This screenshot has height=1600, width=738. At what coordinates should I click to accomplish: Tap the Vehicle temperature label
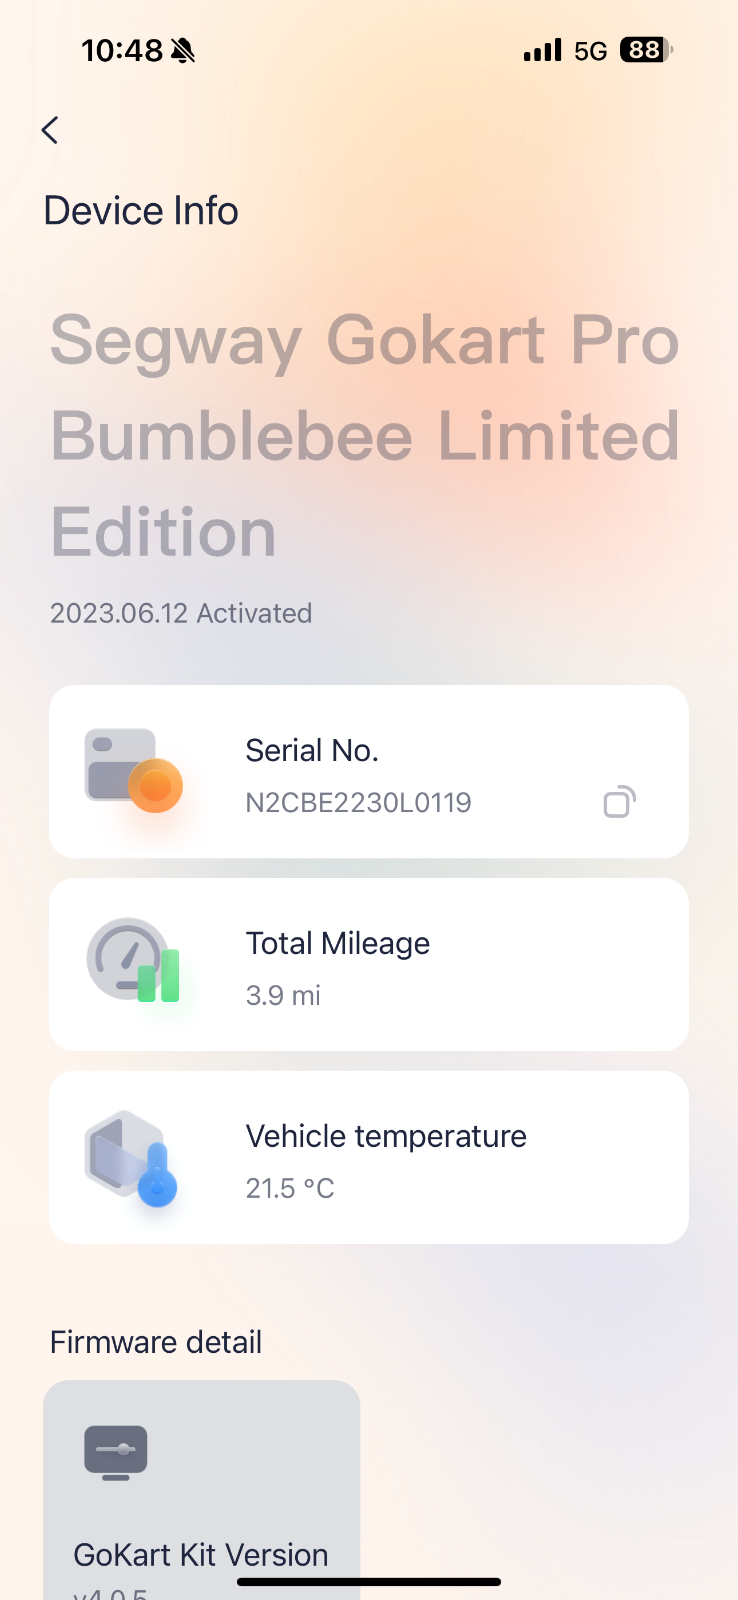[x=386, y=1136]
